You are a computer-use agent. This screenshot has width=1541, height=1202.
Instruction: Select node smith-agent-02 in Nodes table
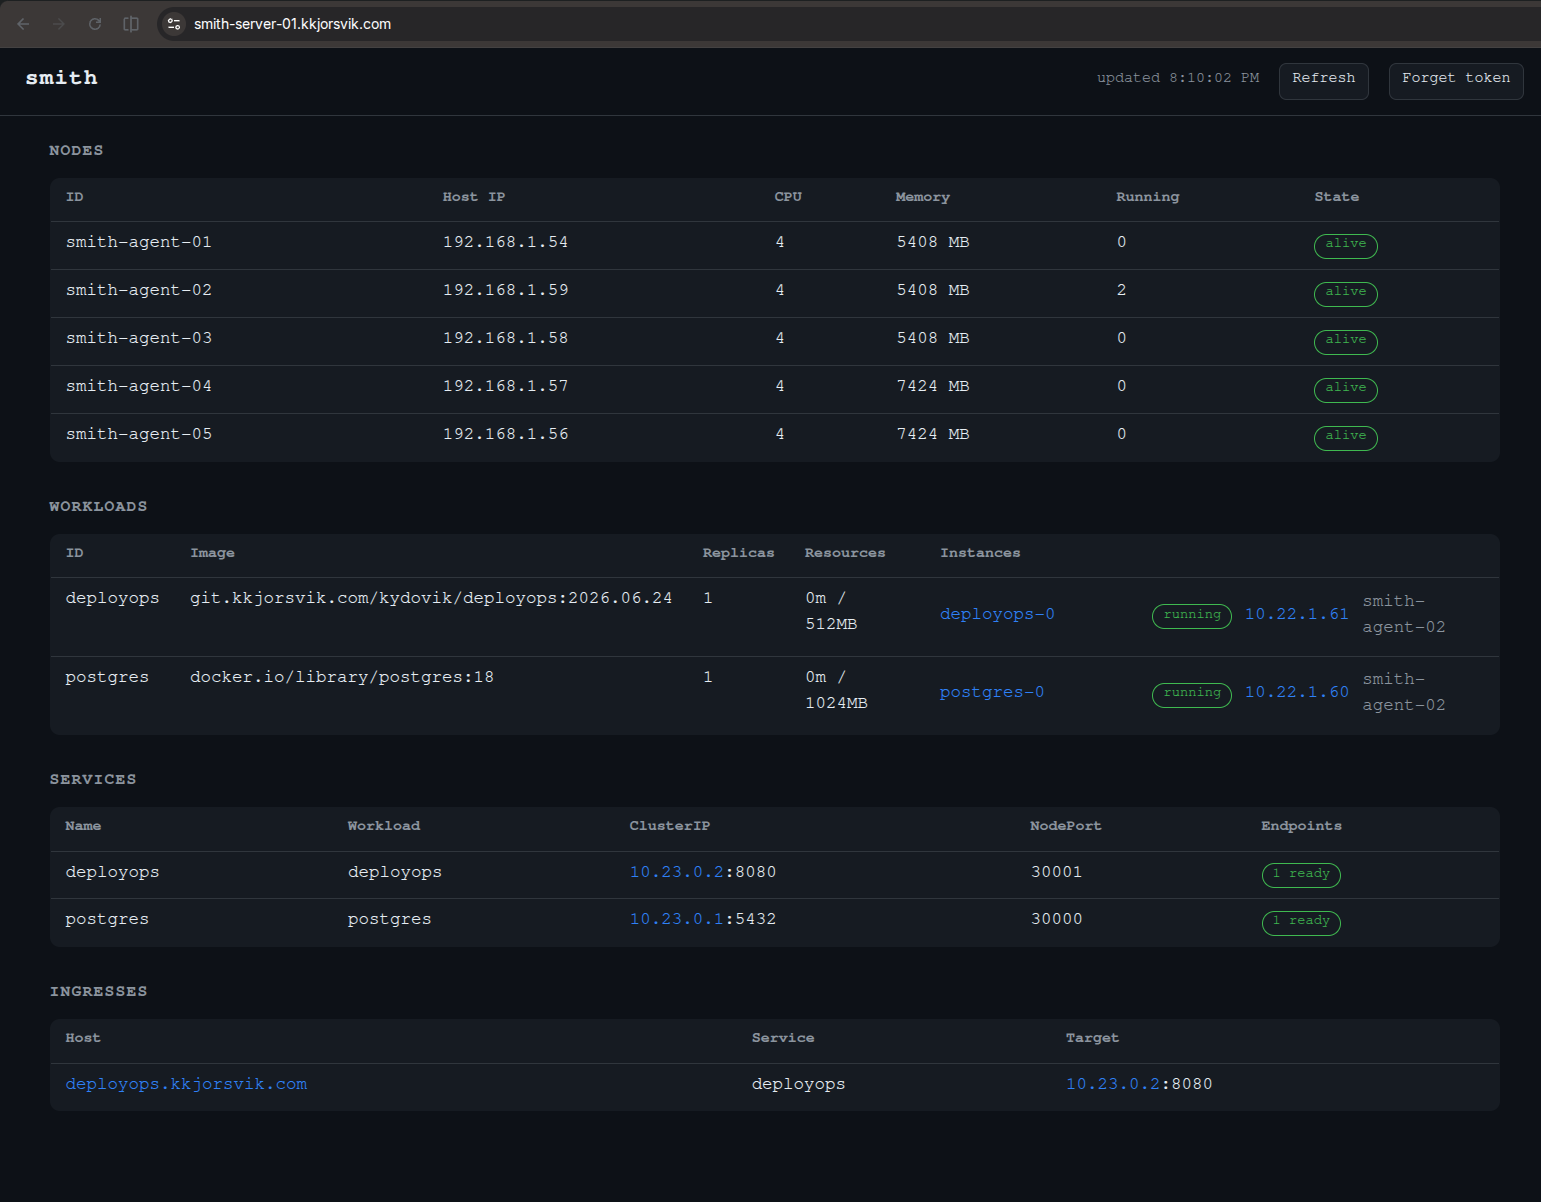(x=138, y=290)
